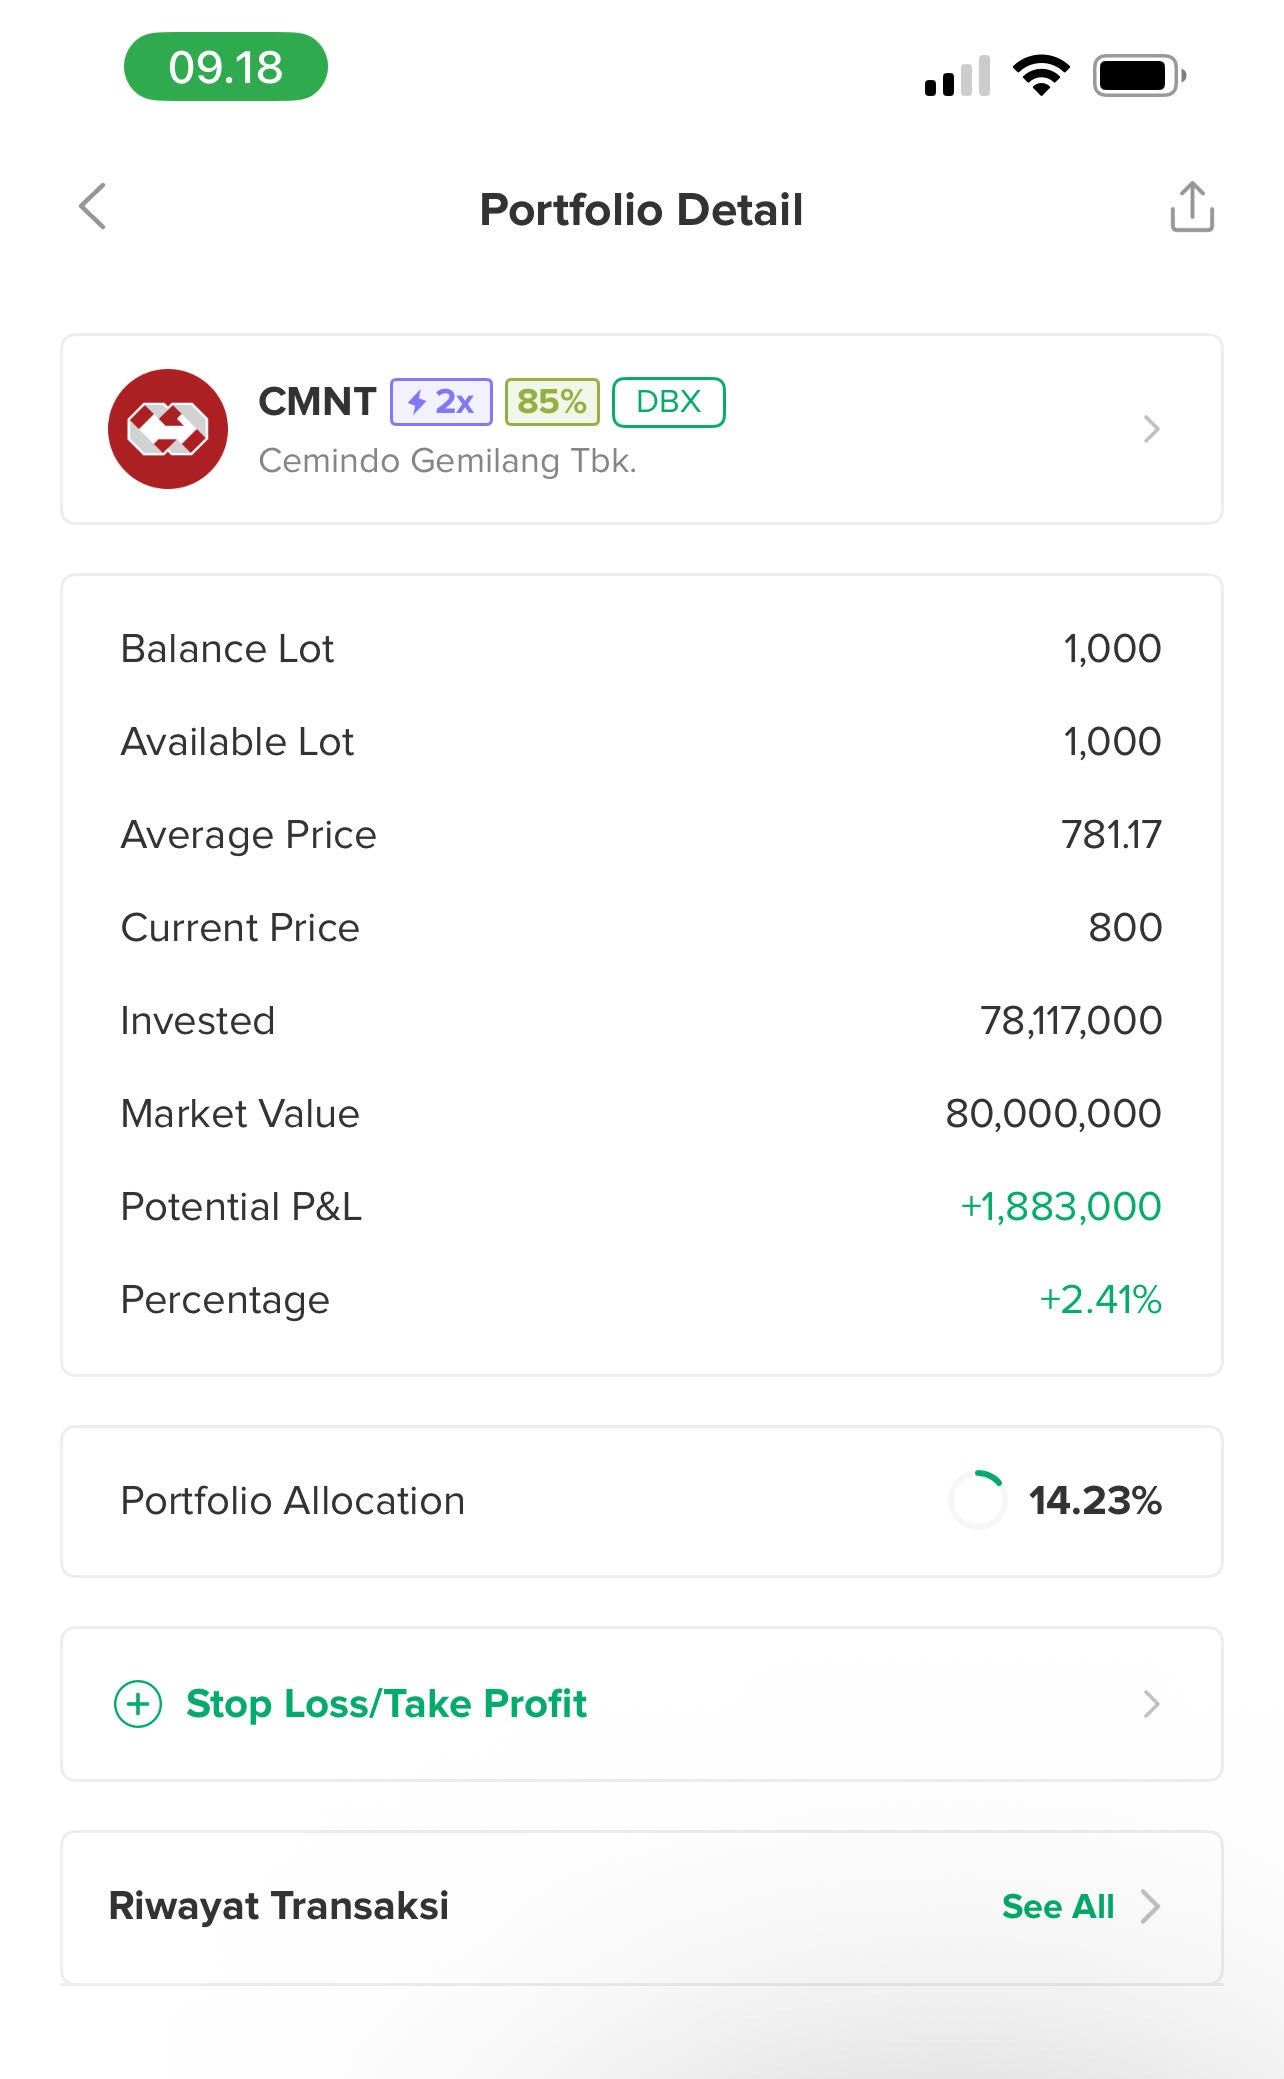Tap the Portfolio Allocation row

[292, 1501]
